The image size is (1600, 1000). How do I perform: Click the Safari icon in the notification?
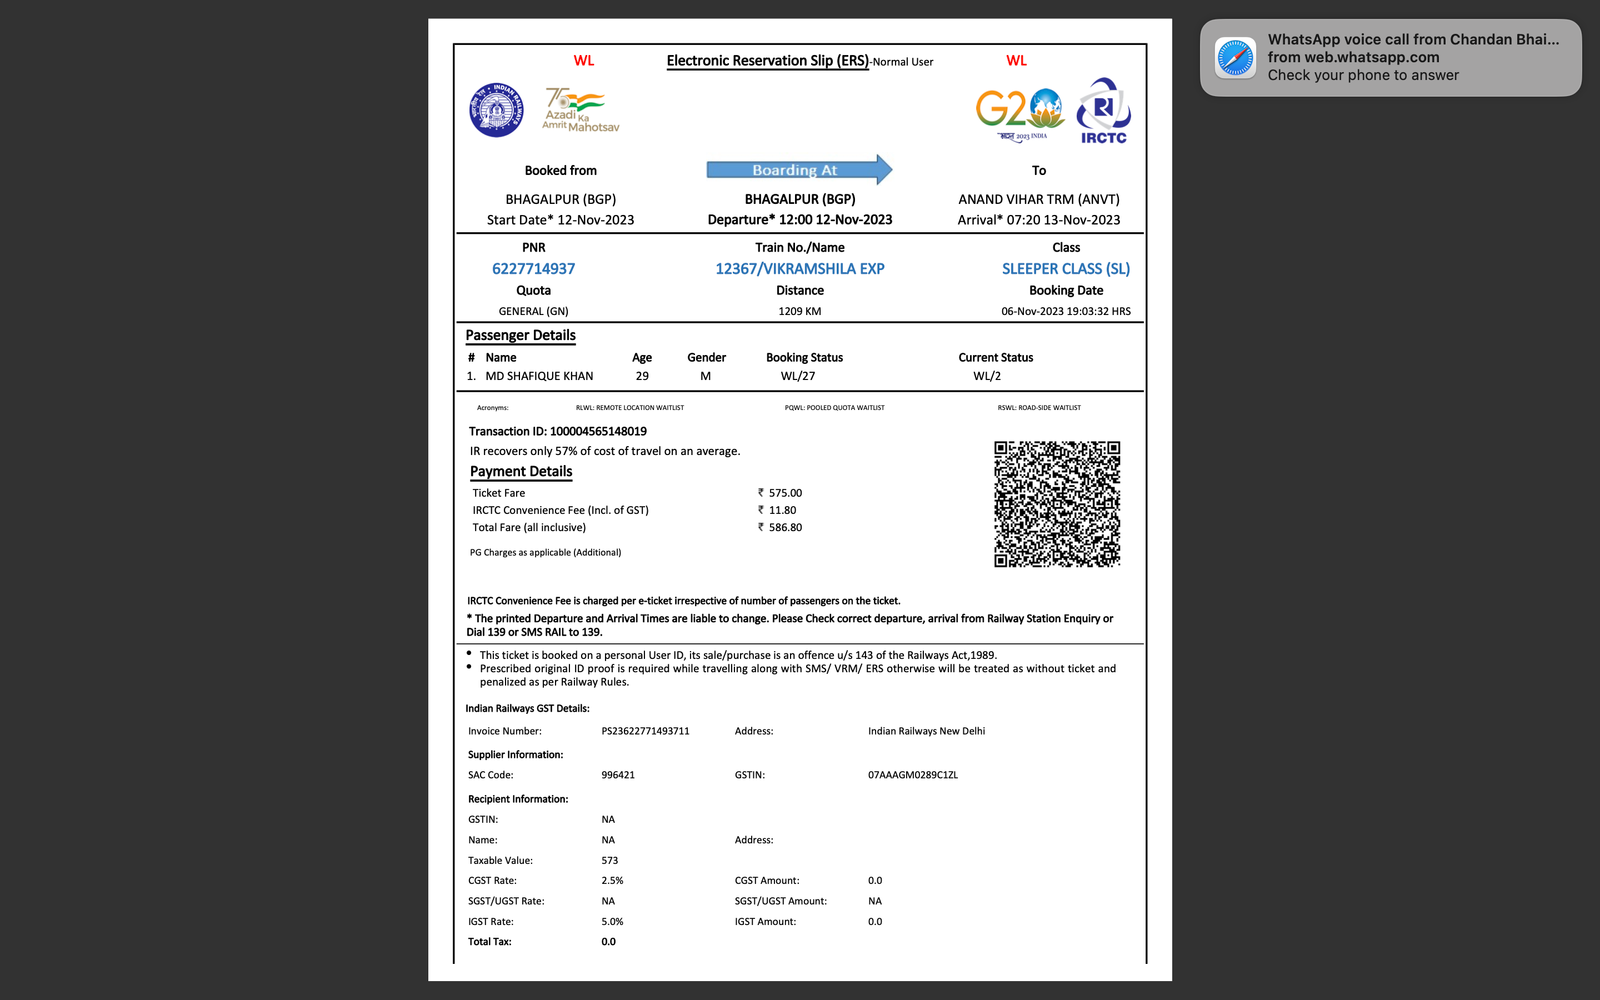(1235, 58)
